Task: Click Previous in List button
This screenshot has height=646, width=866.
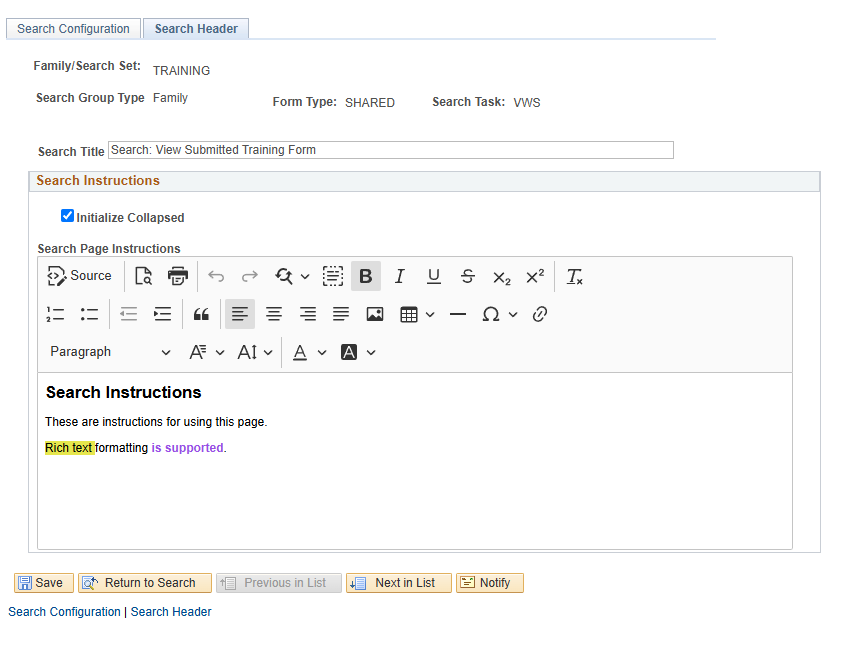Action: click(x=279, y=583)
